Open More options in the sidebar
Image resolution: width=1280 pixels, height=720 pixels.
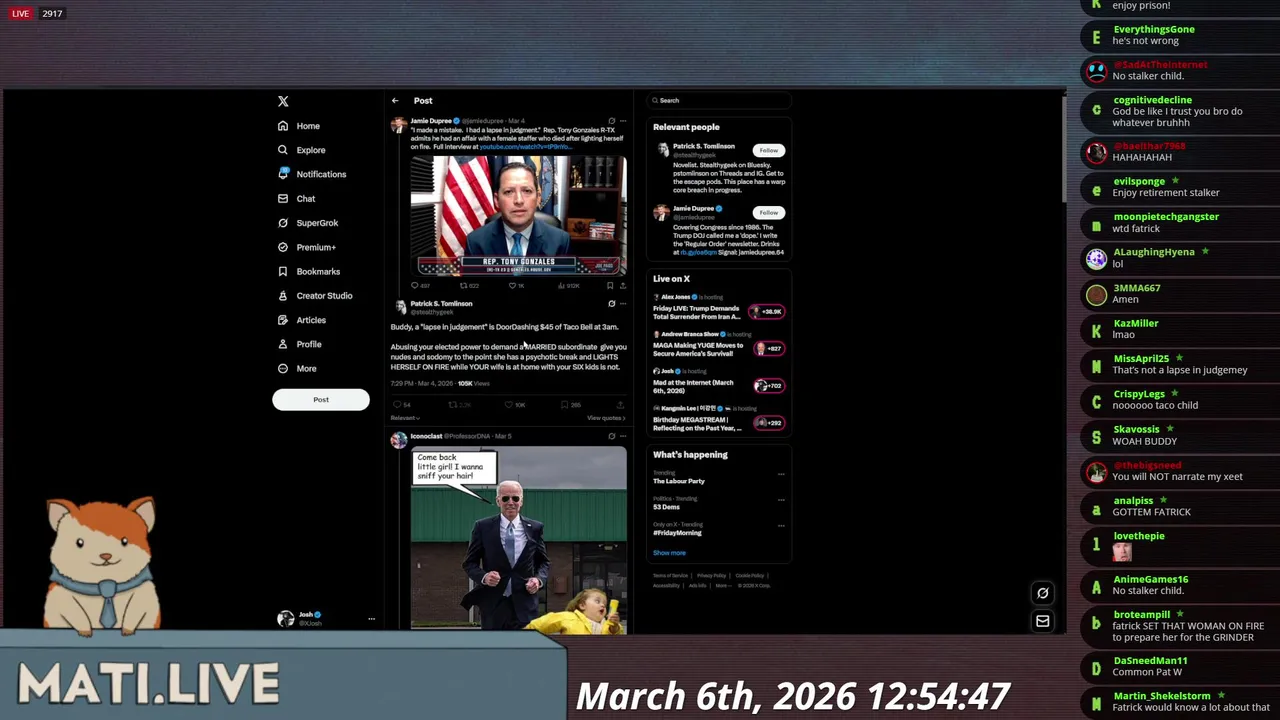[298, 368]
